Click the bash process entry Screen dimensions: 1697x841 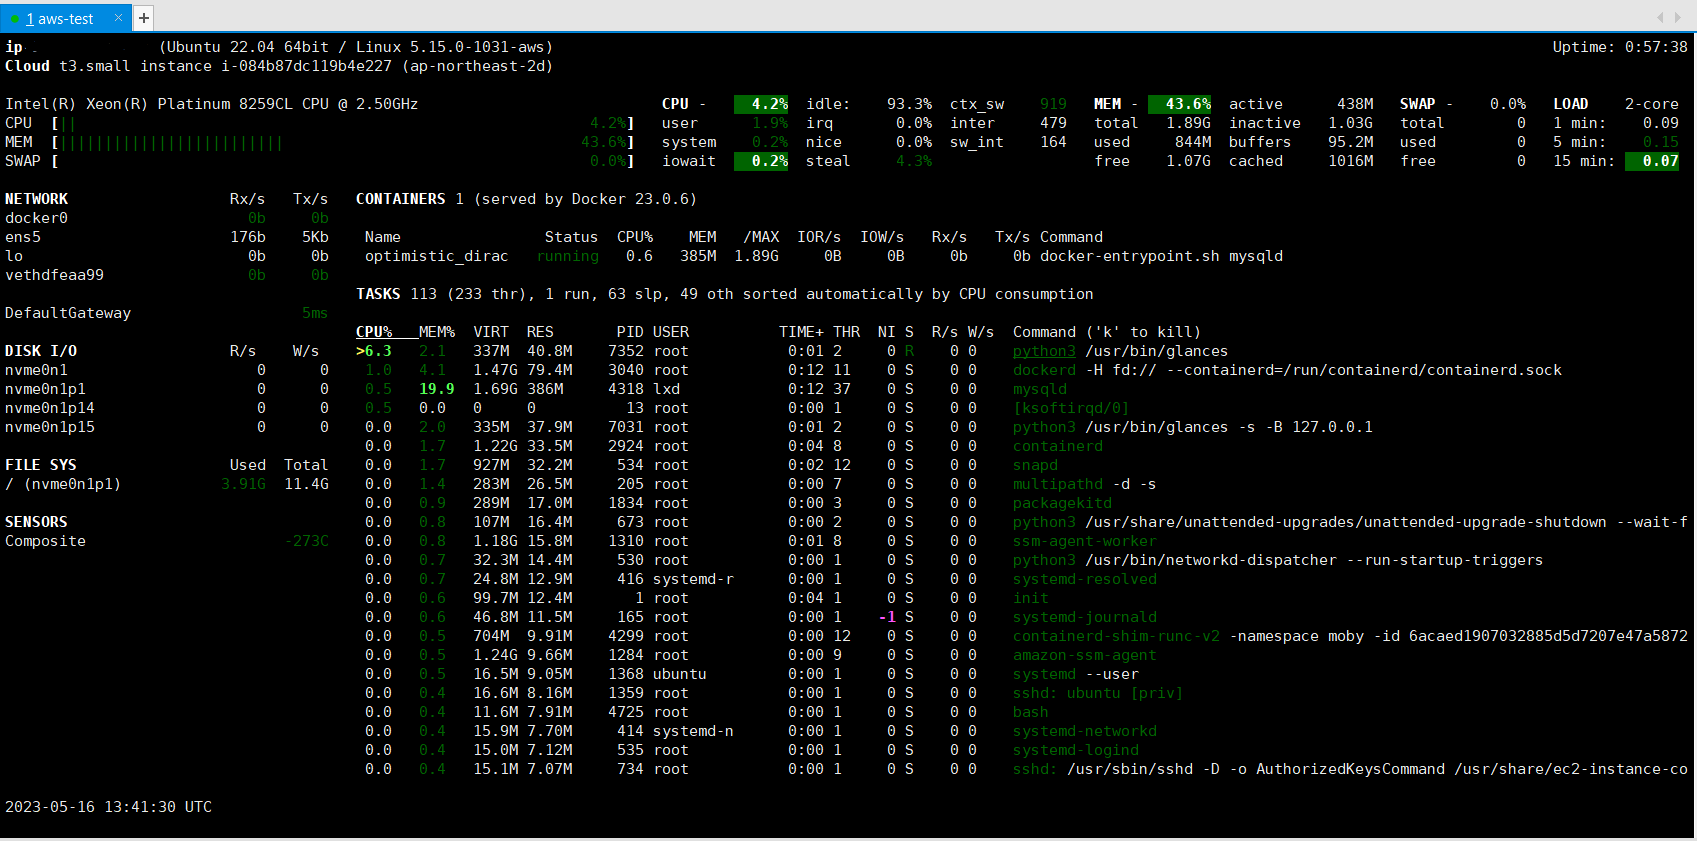(x=1031, y=712)
